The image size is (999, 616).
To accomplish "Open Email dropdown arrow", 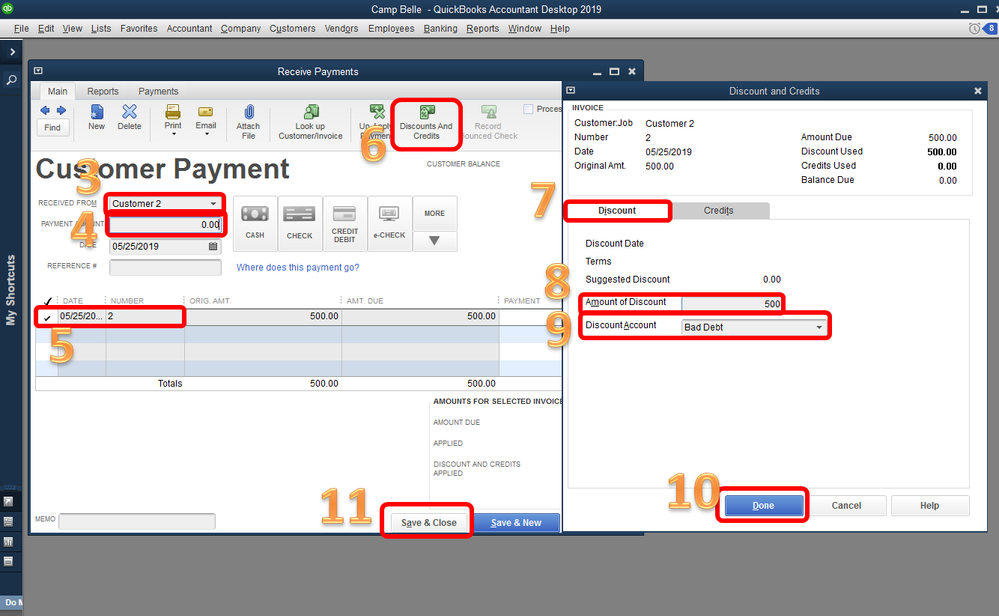I will [x=206, y=134].
